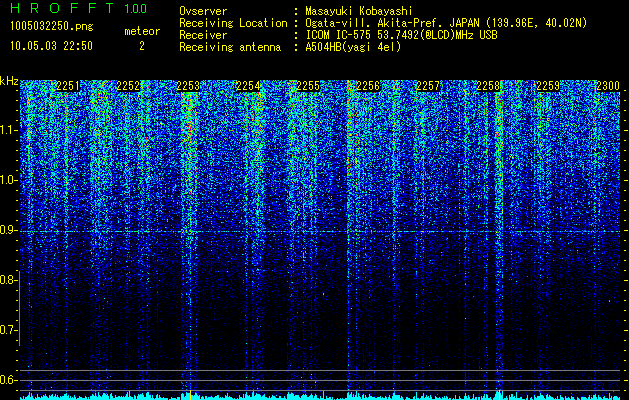Click the 1.0 frequency axis label

point(8,180)
